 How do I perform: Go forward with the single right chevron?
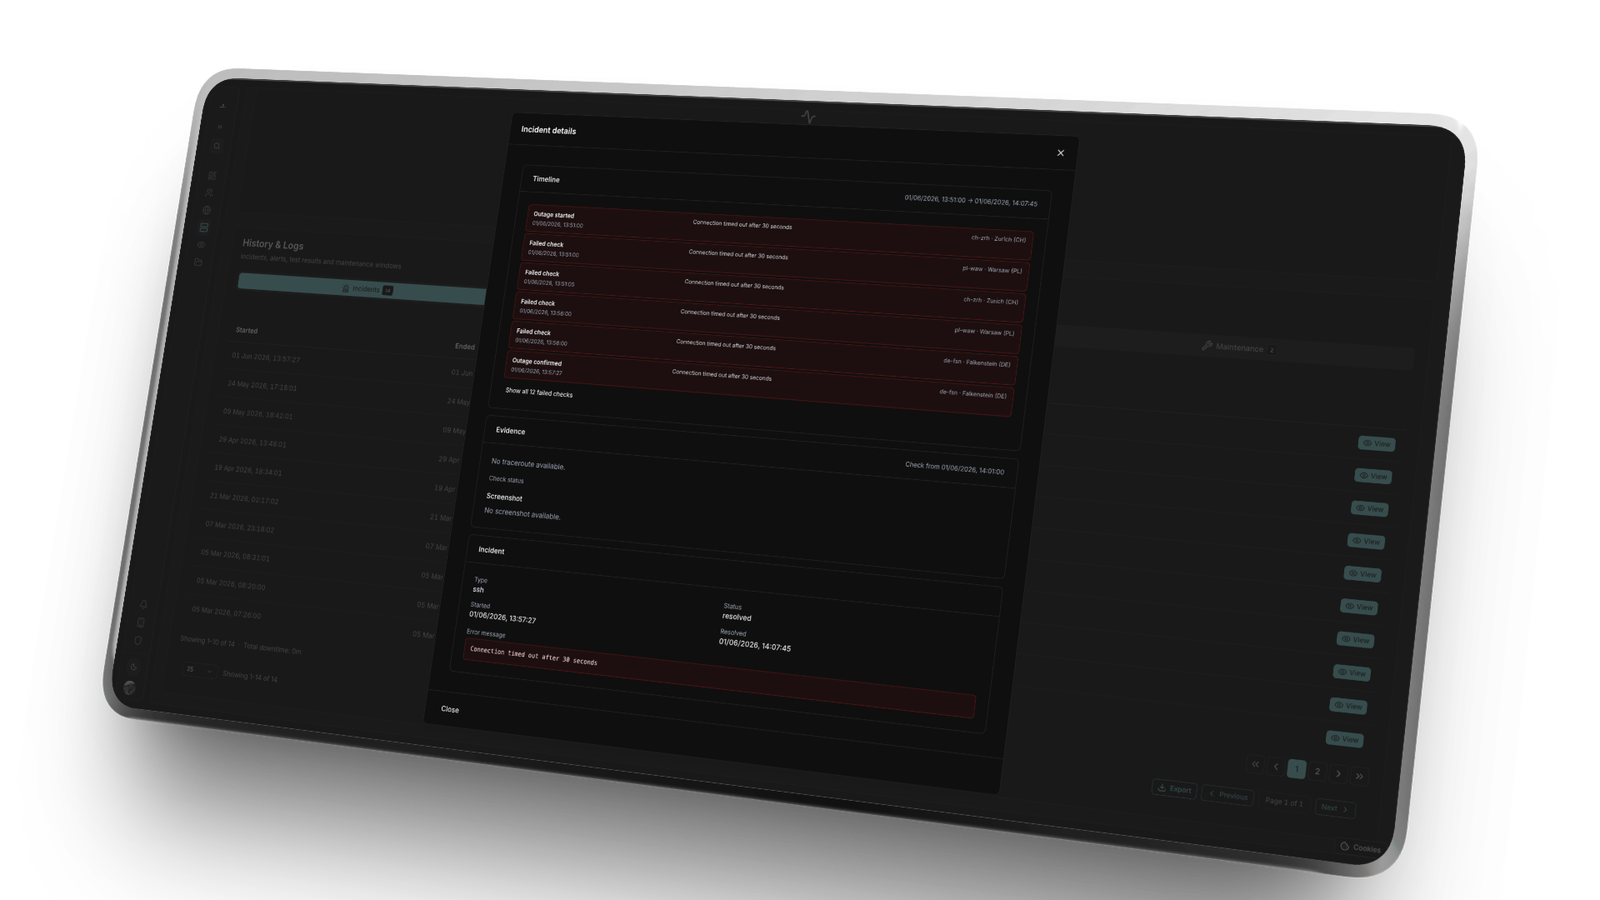point(1339,773)
